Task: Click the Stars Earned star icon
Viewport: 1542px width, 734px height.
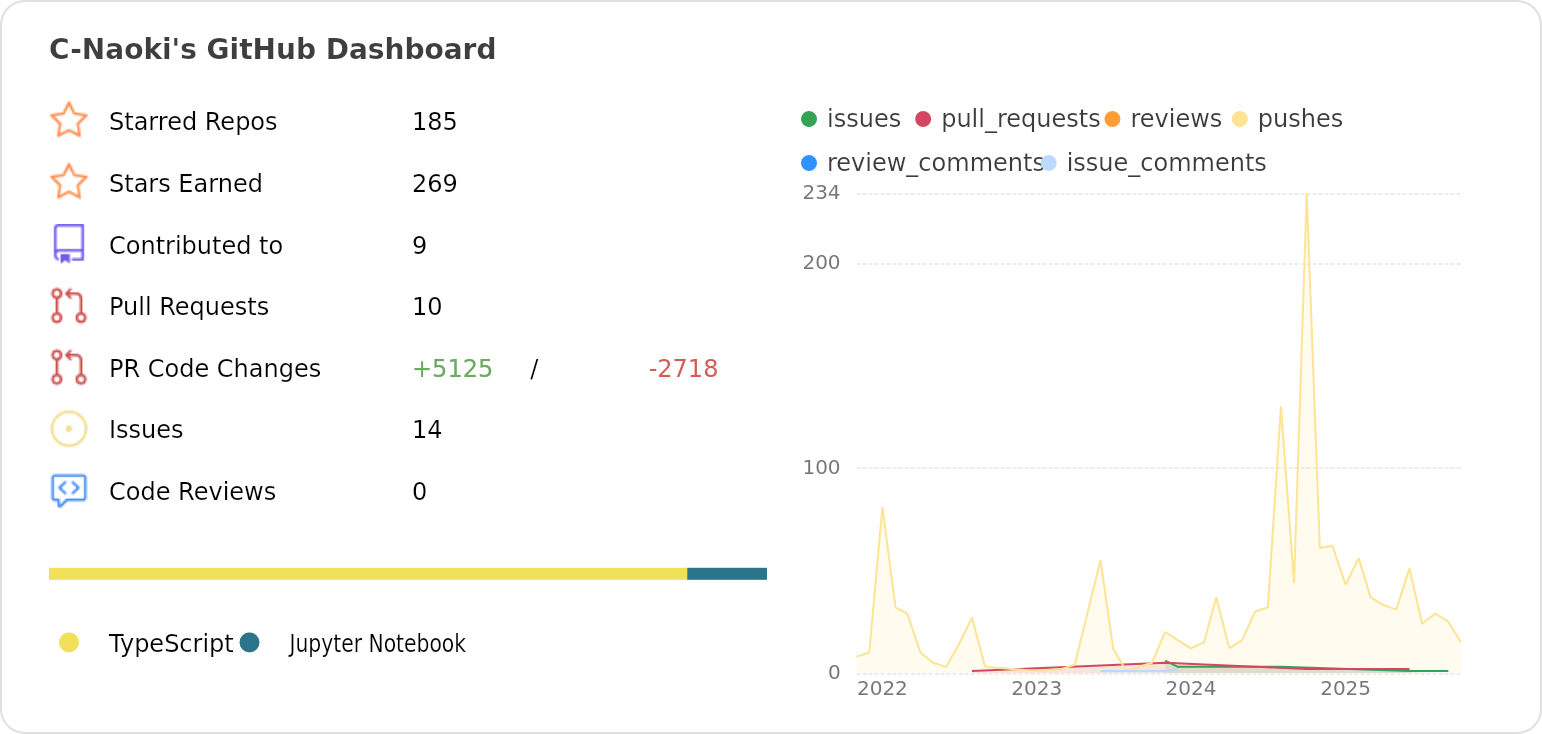Action: (69, 182)
